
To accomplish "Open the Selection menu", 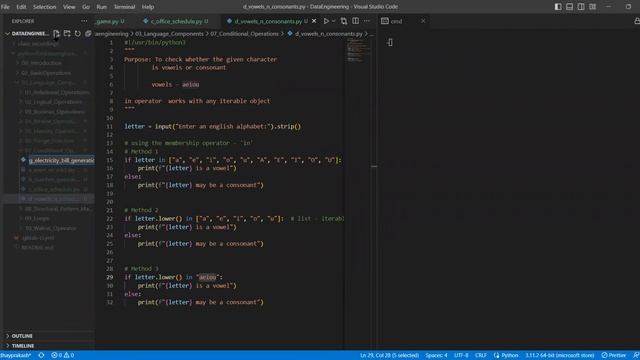I will coord(44,7).
